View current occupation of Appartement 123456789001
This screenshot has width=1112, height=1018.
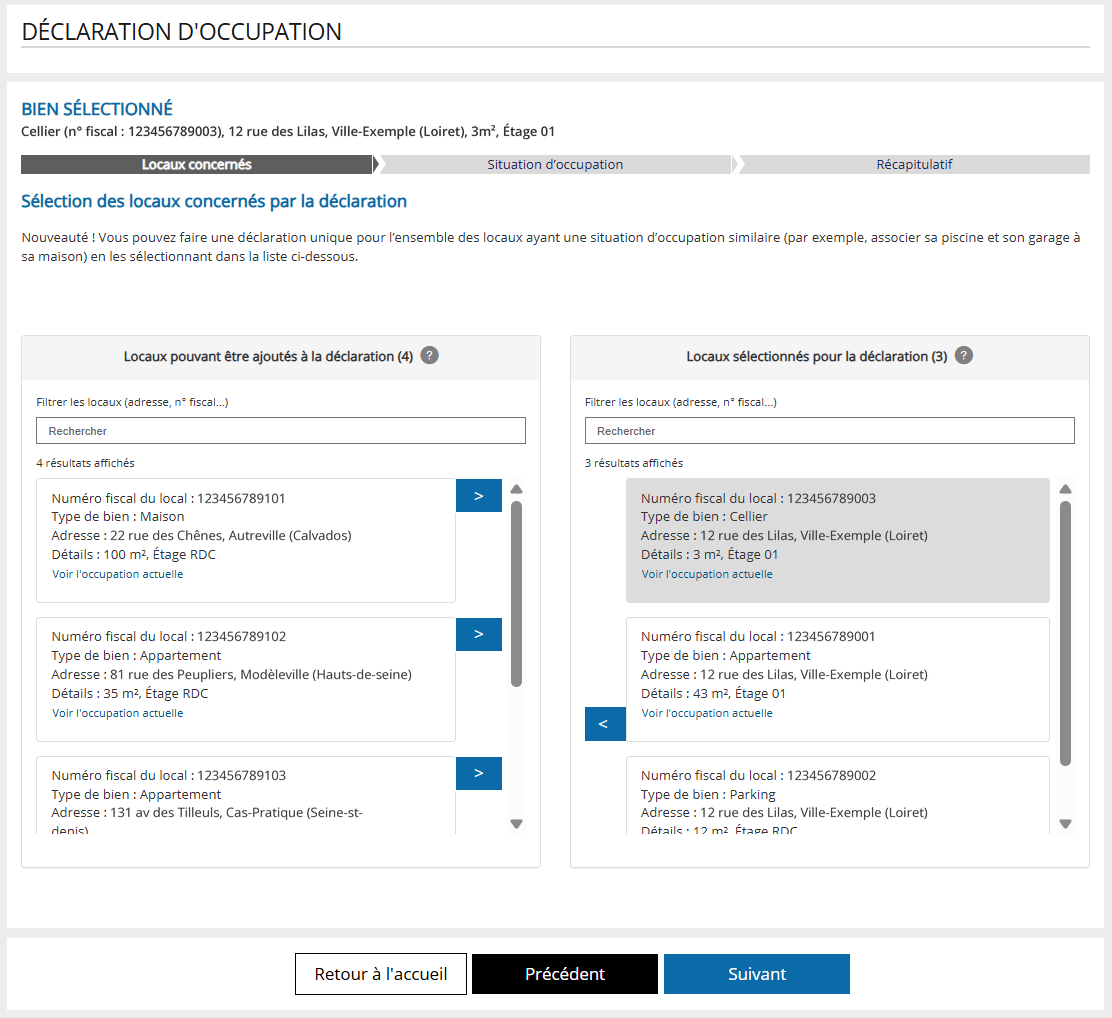click(x=707, y=713)
